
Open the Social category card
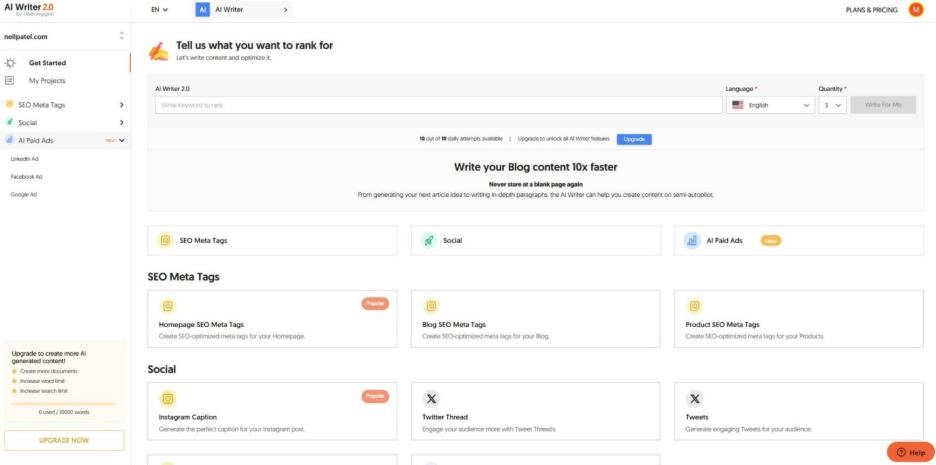(x=535, y=241)
